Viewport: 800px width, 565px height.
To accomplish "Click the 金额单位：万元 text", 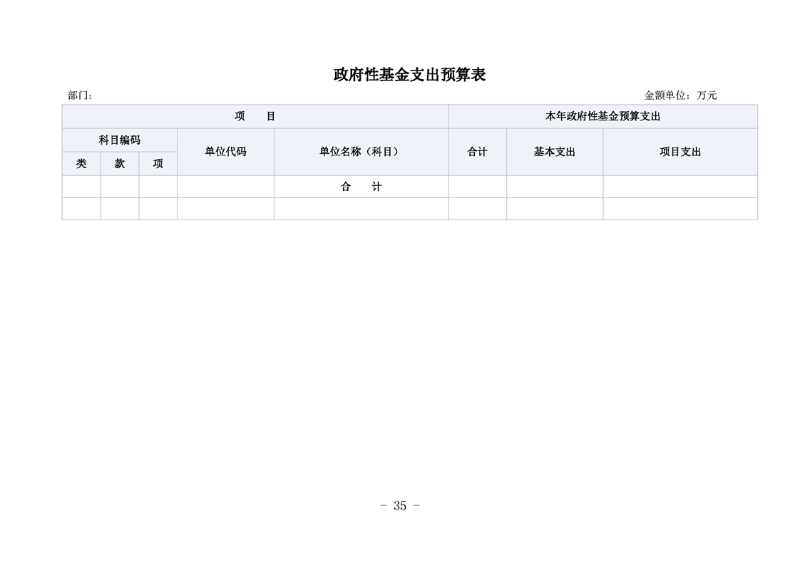I will point(680,96).
